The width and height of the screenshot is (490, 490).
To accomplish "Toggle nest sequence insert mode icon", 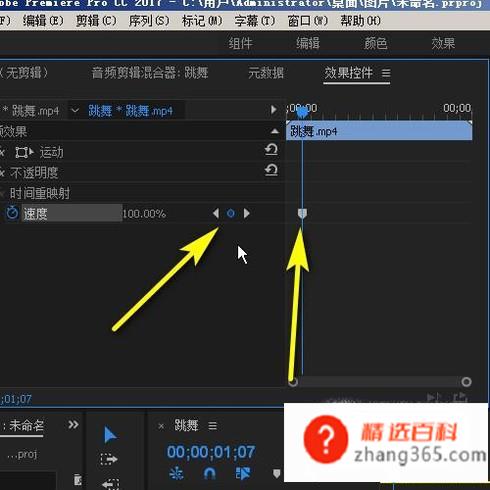I will pyautogui.click(x=176, y=473).
